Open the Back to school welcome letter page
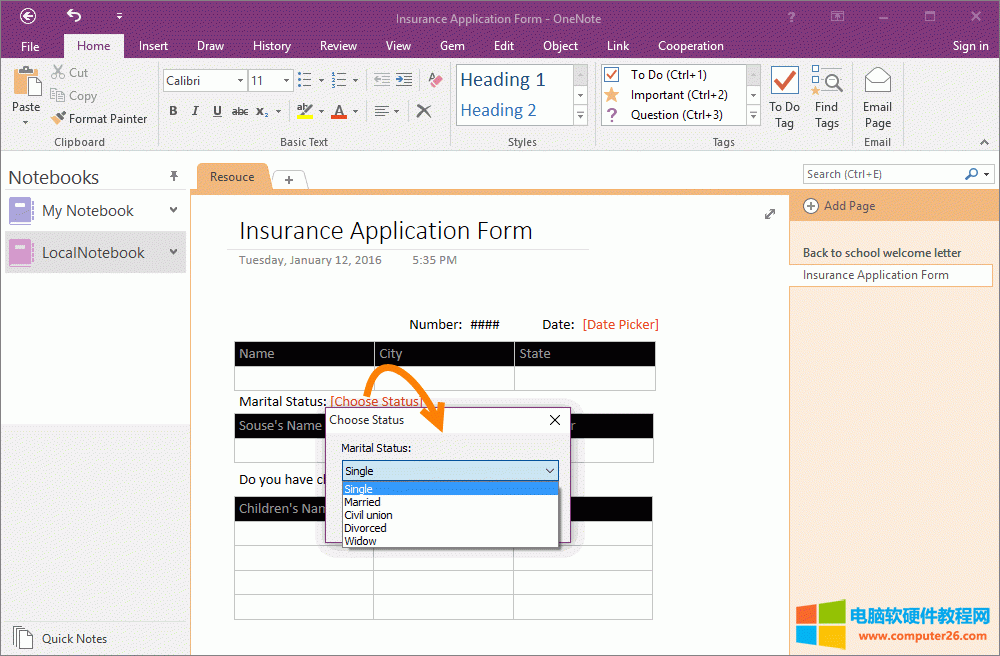 coord(882,253)
